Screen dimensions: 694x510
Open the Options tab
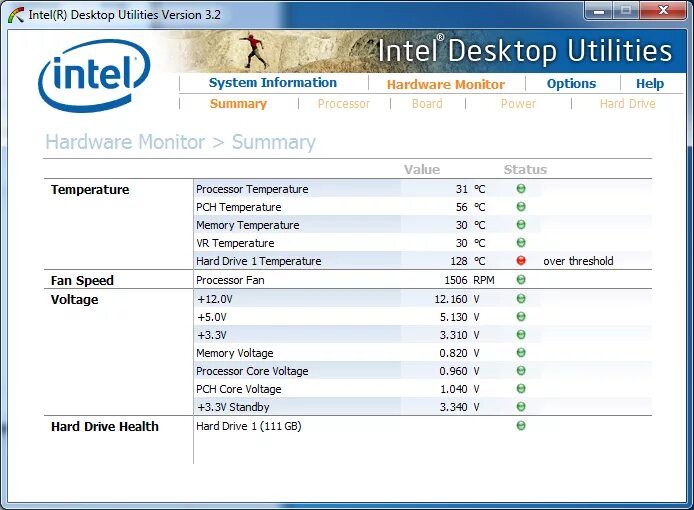click(571, 84)
